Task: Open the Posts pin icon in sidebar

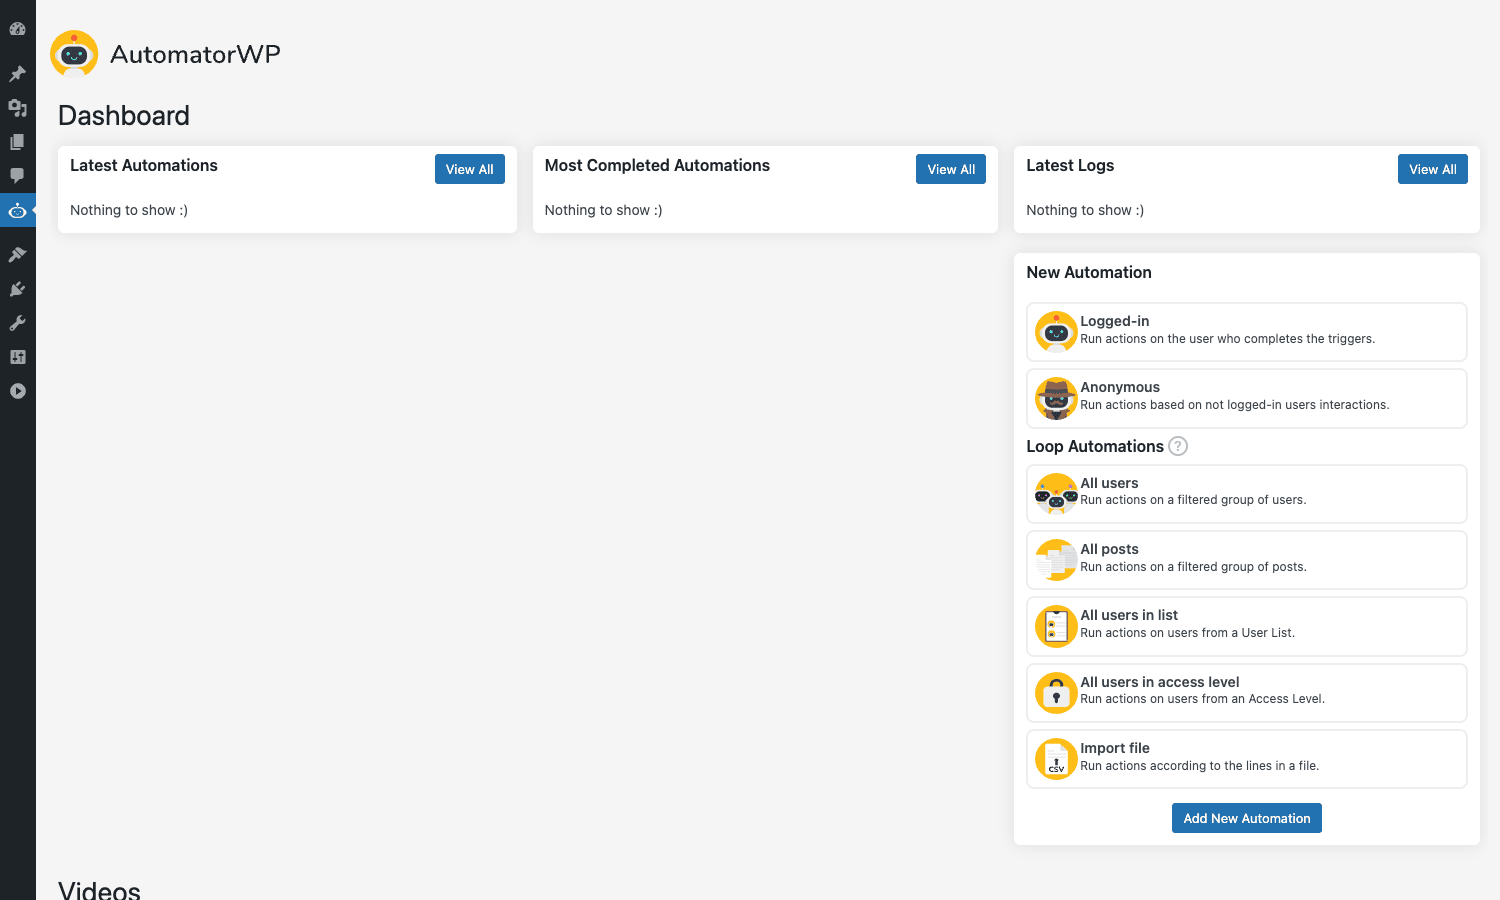Action: (x=17, y=74)
